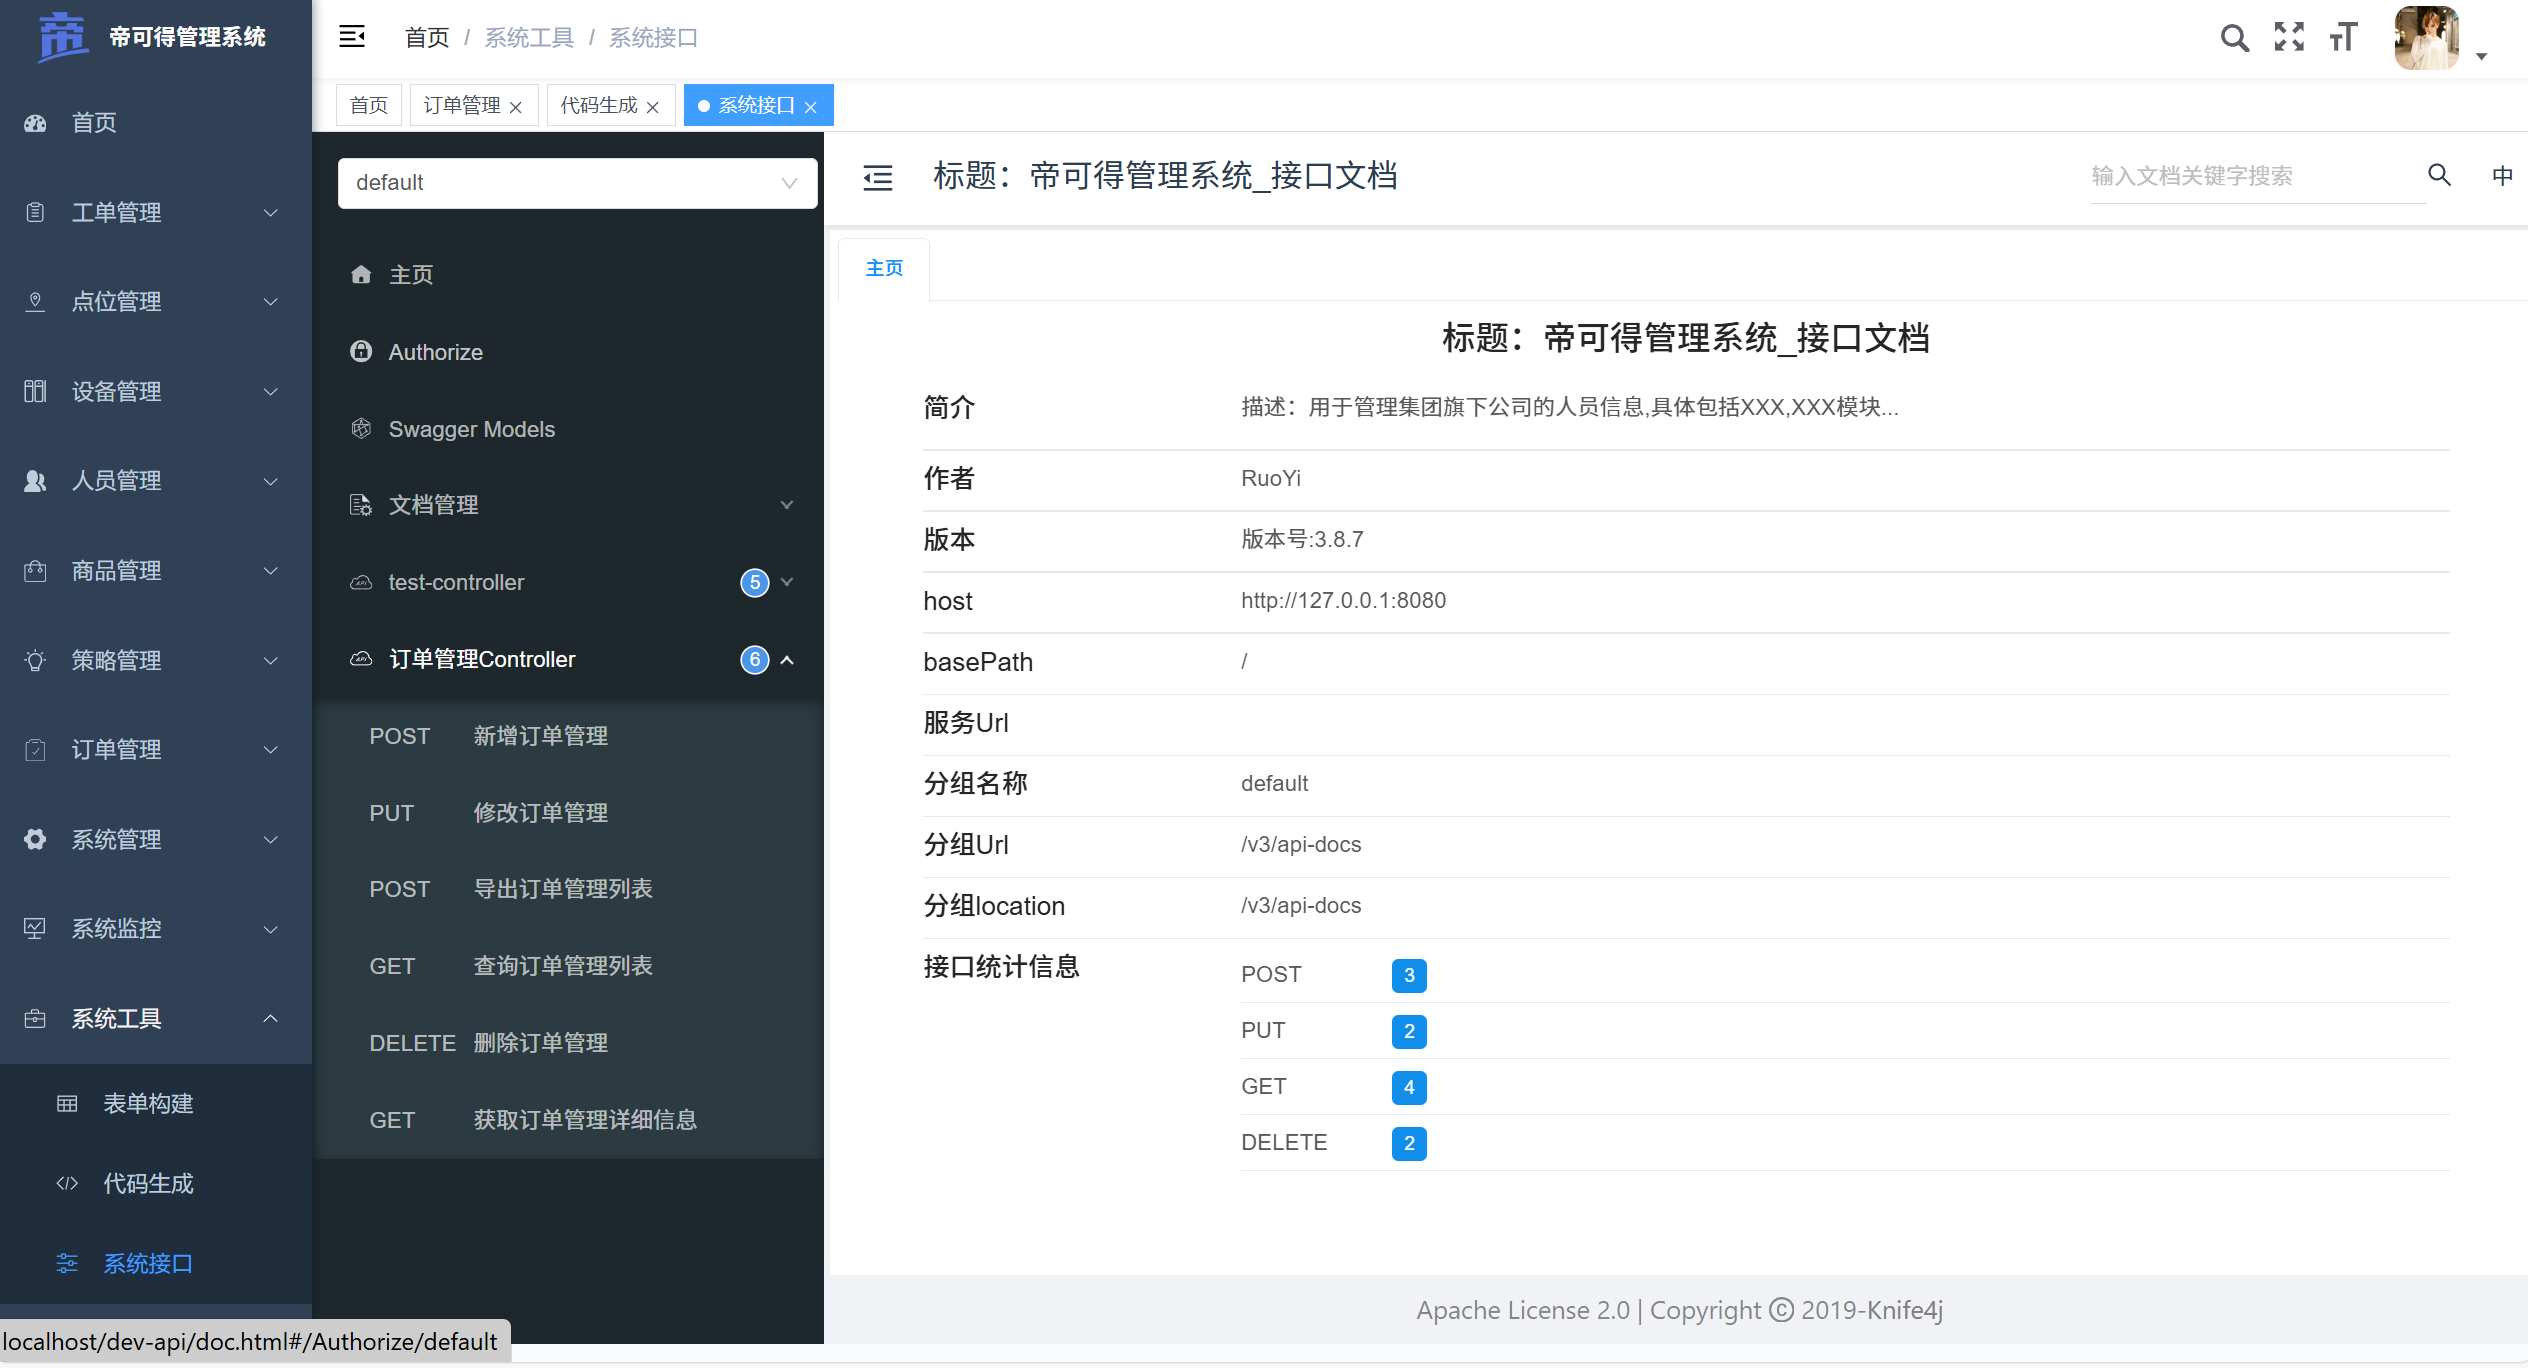The width and height of the screenshot is (2528, 1368).
Task: Click the 设备管理 icon
Action: (x=35, y=391)
